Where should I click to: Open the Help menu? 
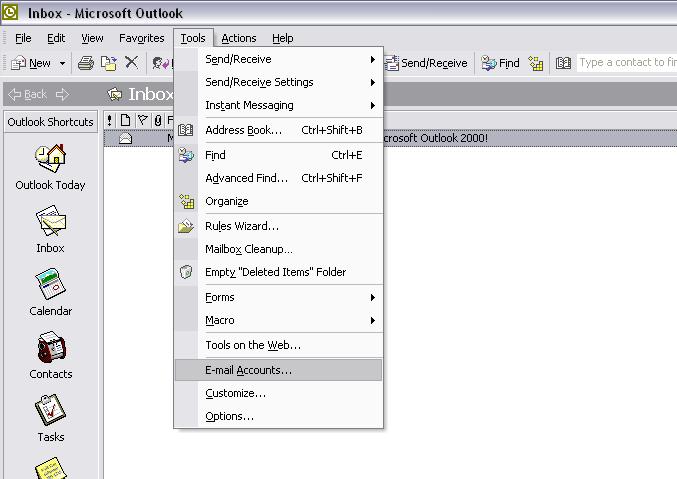[x=283, y=38]
